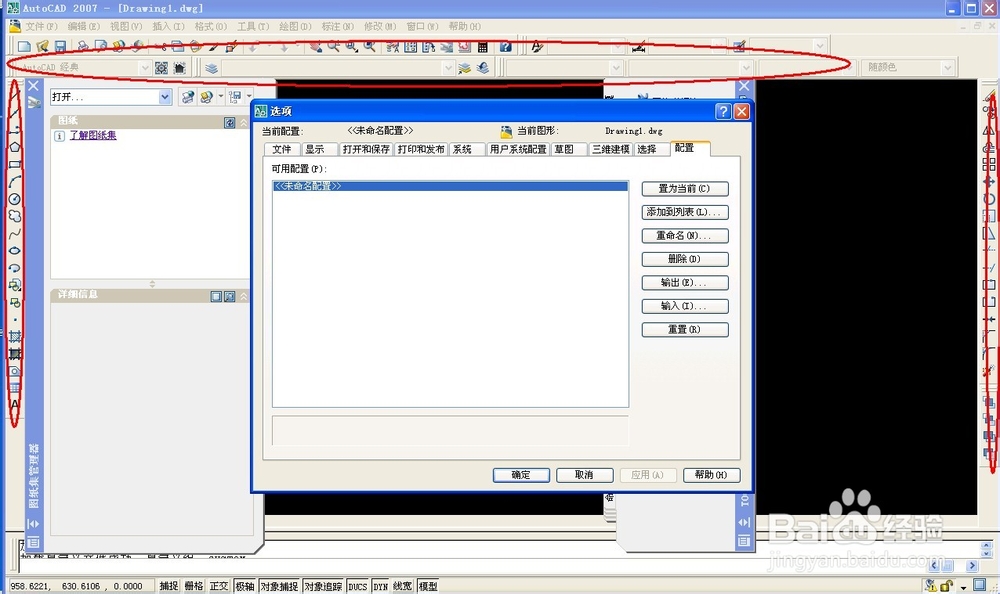Click the My Workspace house icon
Image resolution: width=1000 pixels, height=594 pixels.
point(180,68)
